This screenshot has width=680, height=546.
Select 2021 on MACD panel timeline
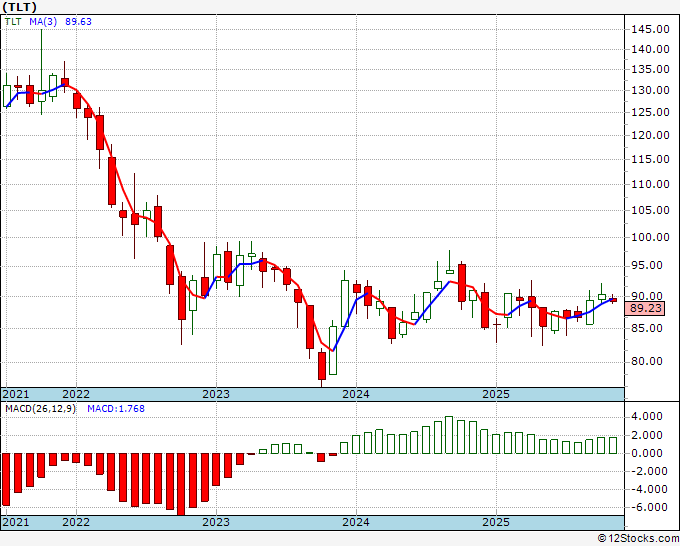click(x=16, y=522)
